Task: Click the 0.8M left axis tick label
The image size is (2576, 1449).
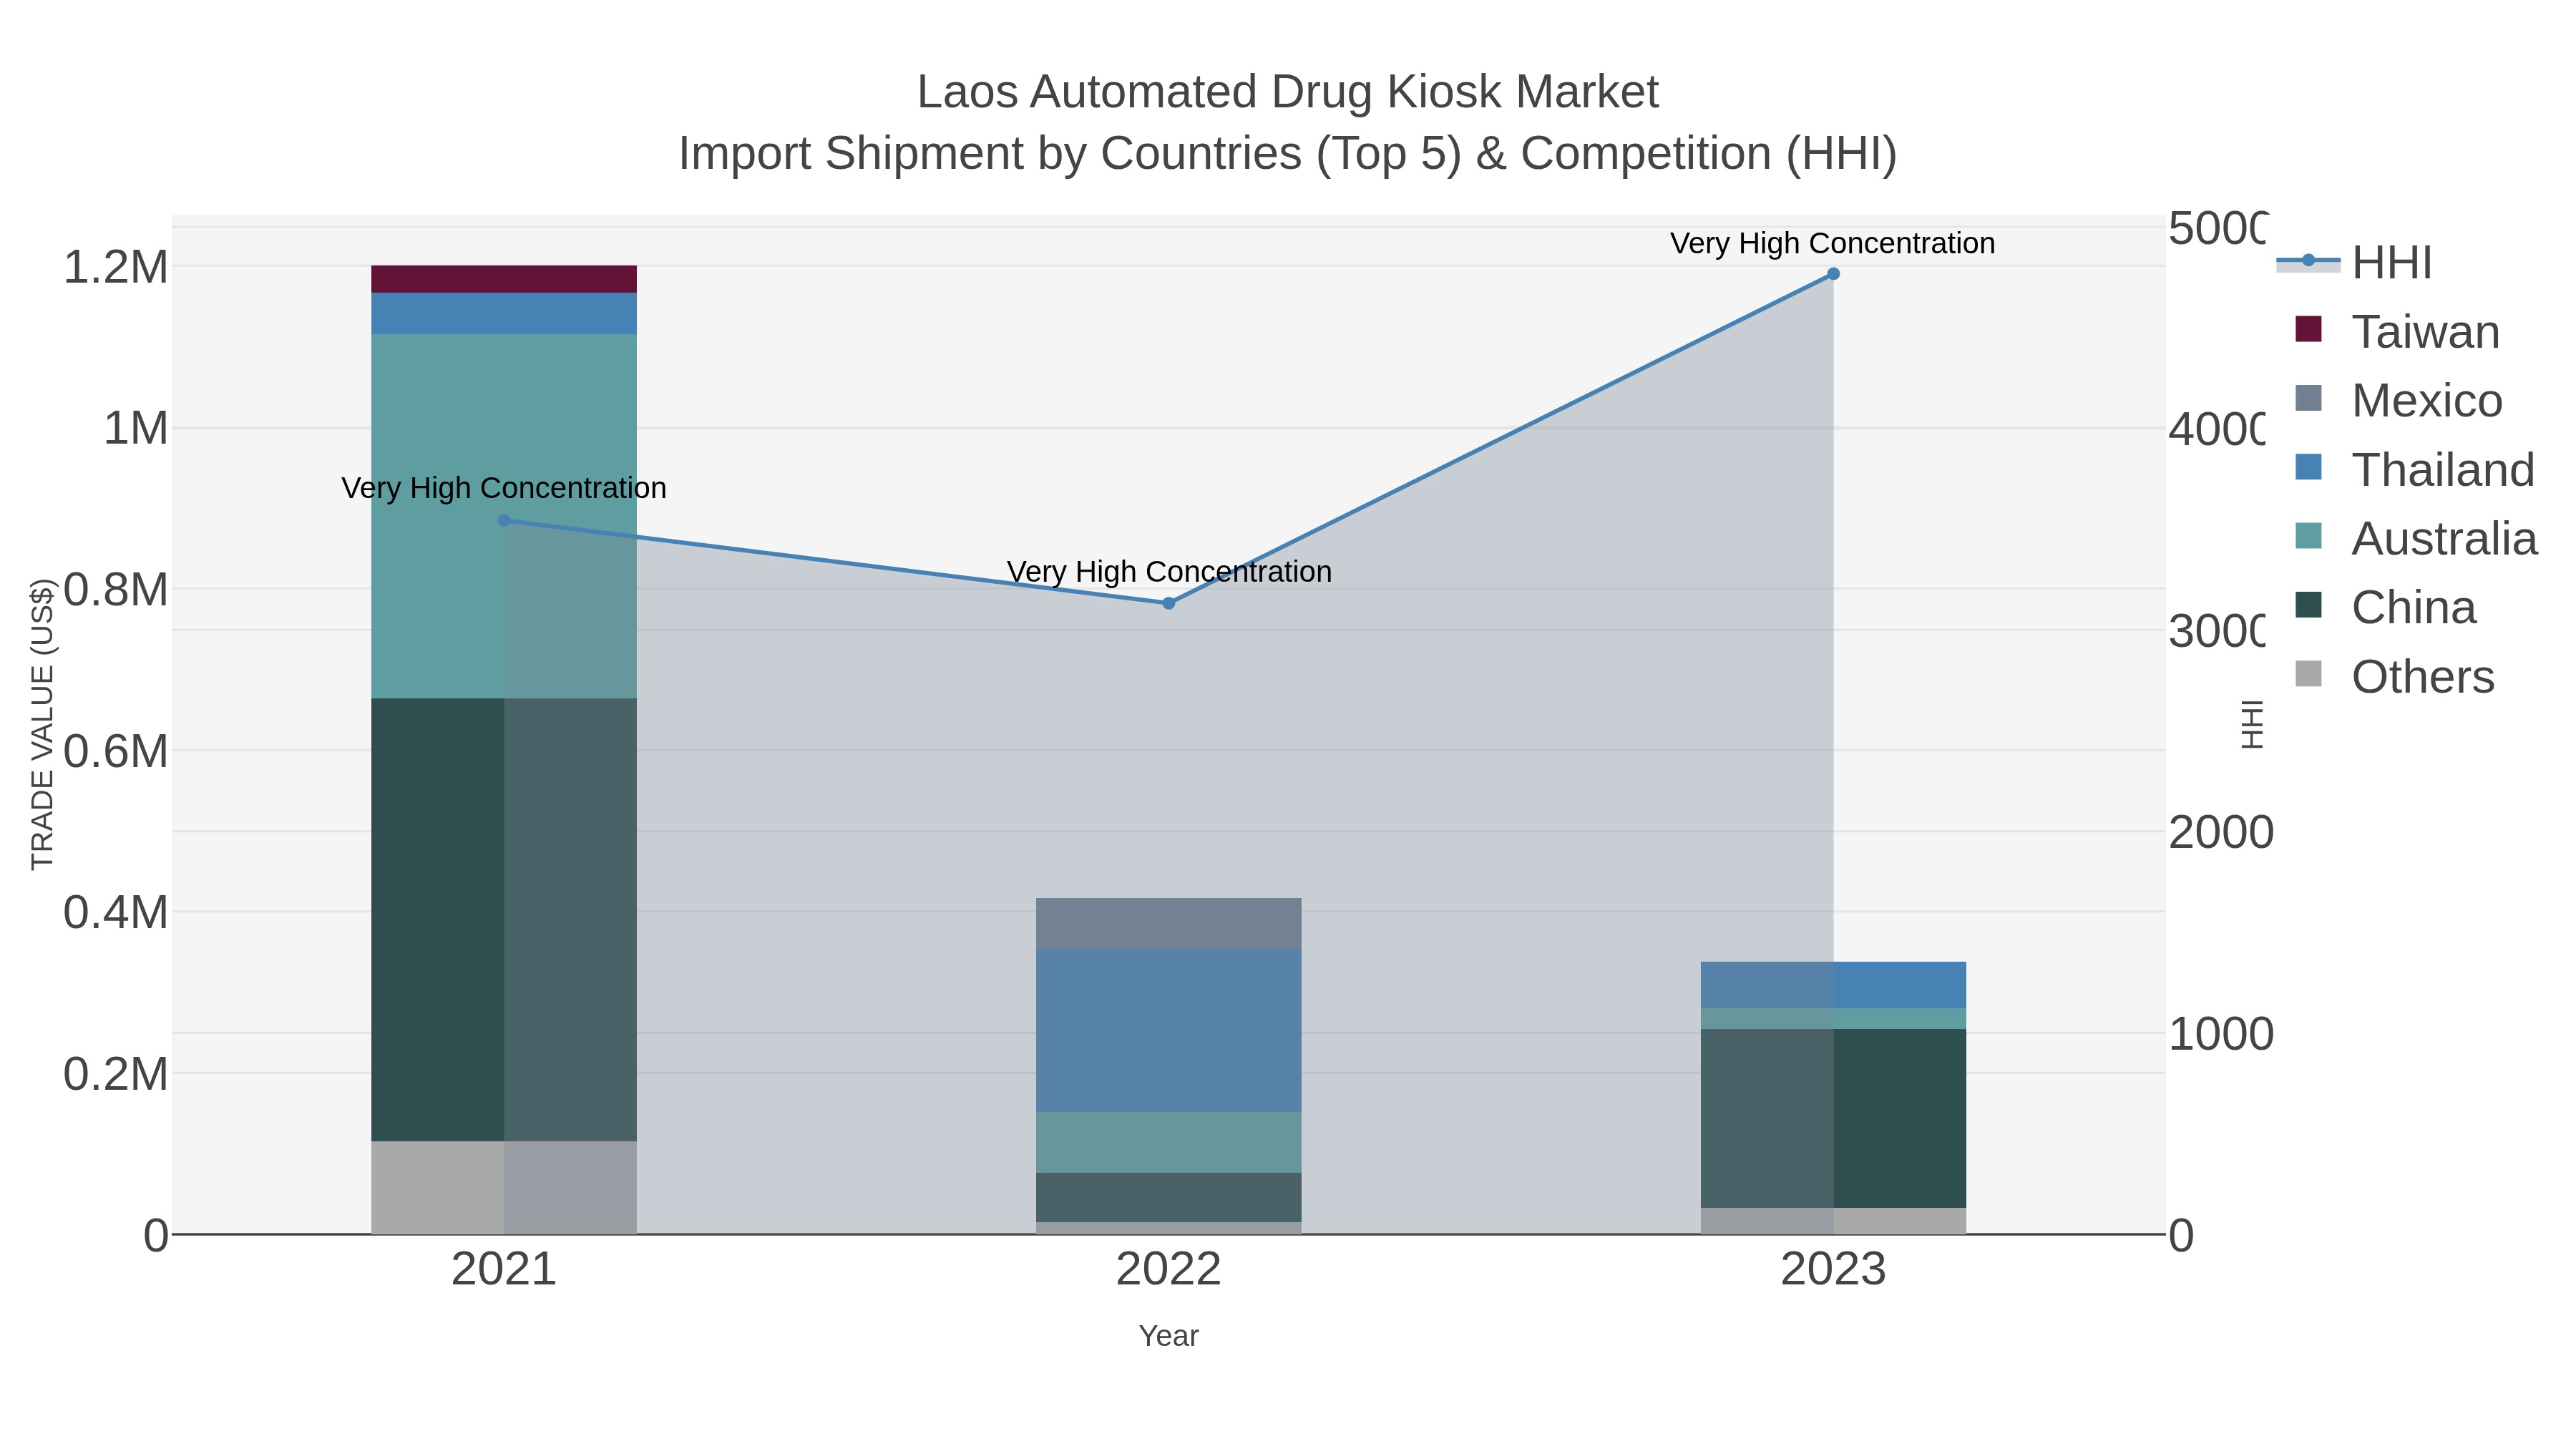Action: pyautogui.click(x=116, y=590)
